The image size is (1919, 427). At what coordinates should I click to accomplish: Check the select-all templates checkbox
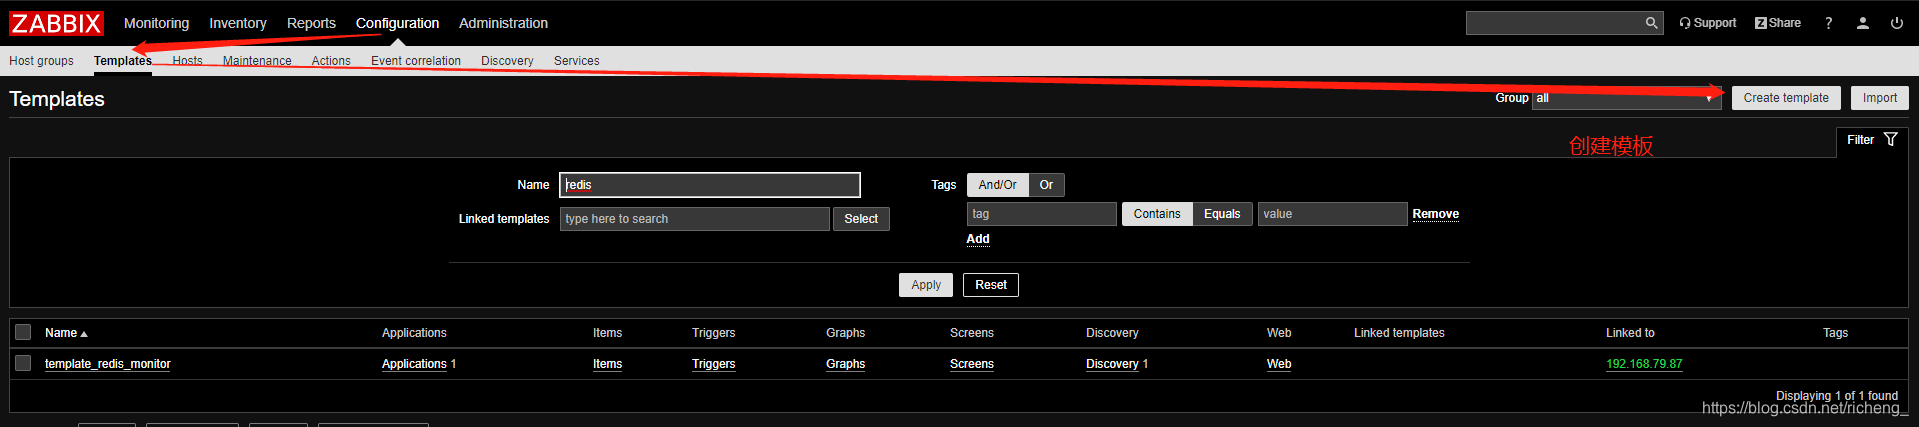click(23, 332)
